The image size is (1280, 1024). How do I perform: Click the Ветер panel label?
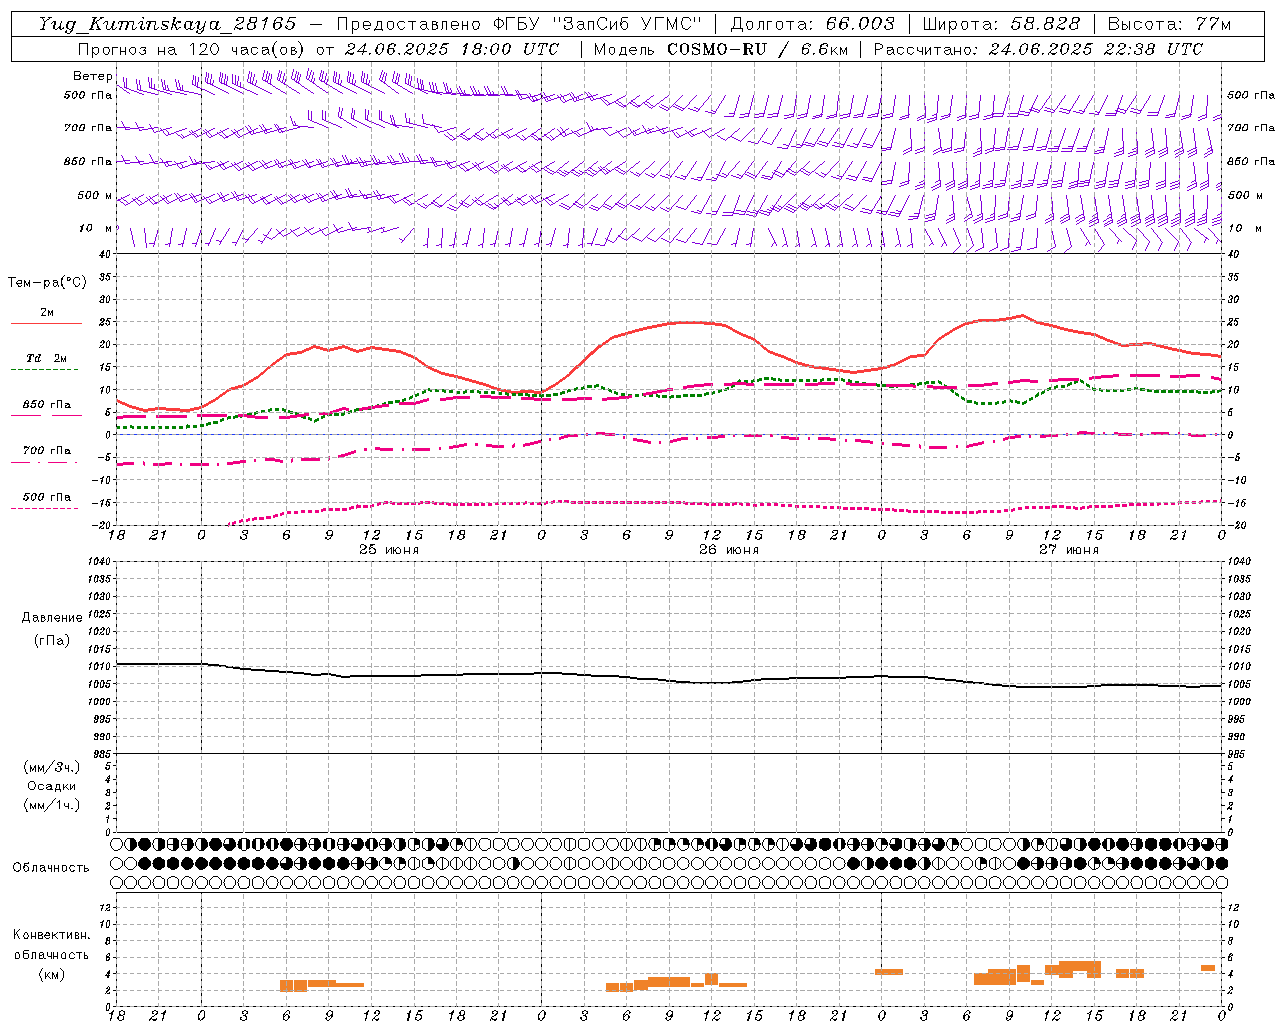point(92,76)
